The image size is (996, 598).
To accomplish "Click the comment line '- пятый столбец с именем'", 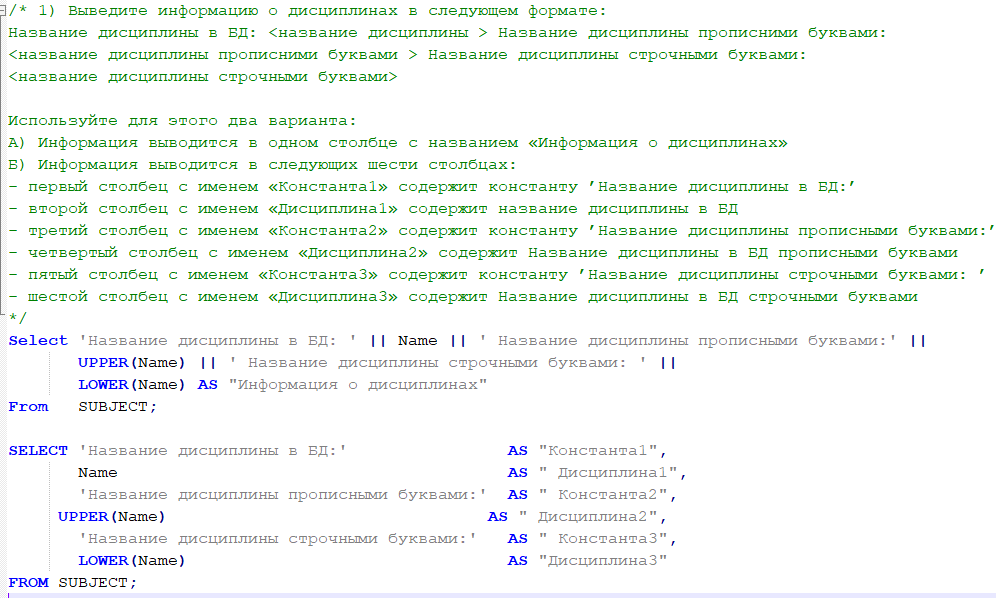I will point(497,275).
